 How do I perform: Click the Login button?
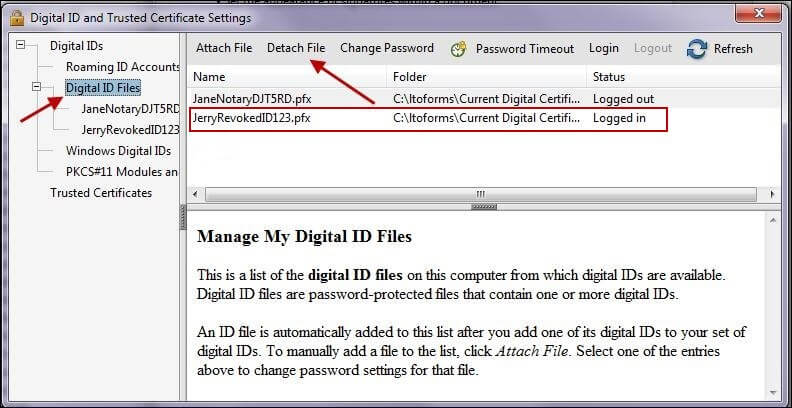(604, 48)
